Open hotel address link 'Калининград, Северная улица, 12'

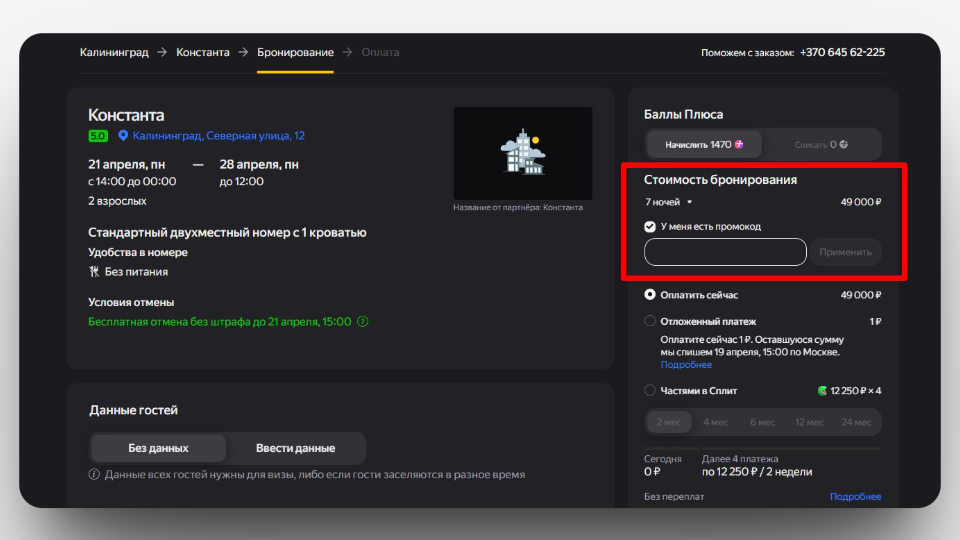(219, 136)
